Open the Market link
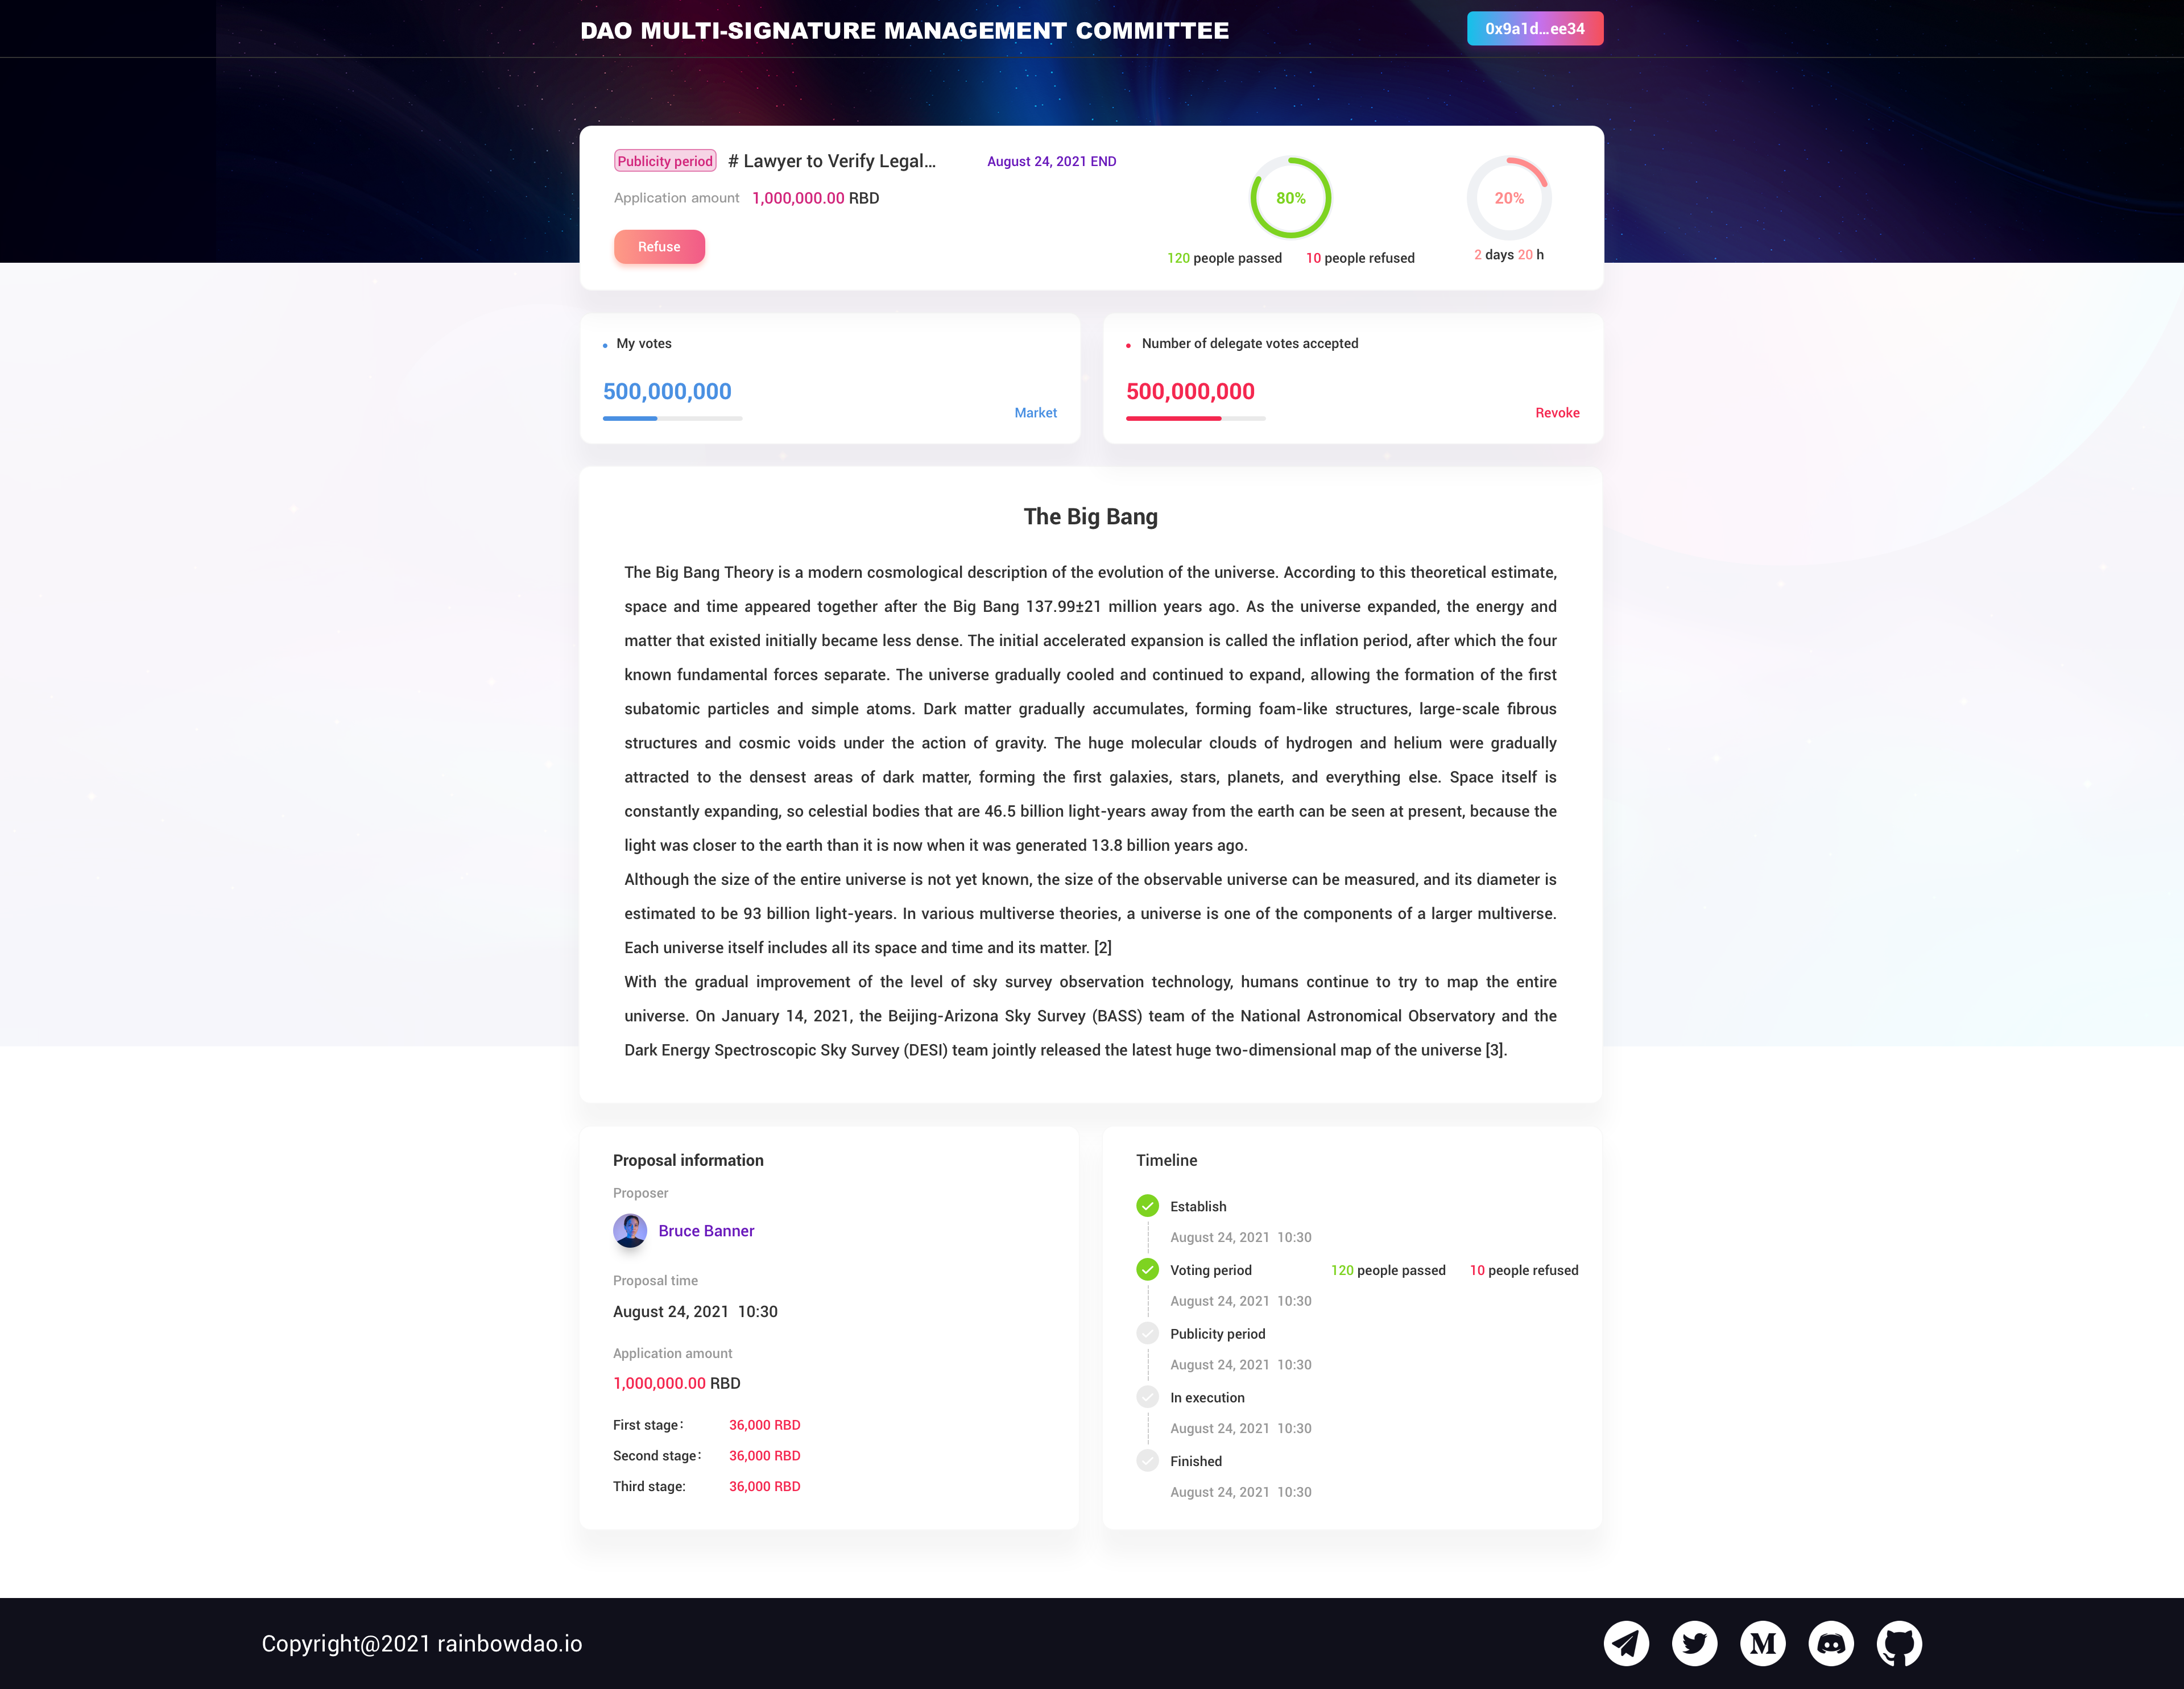Image resolution: width=2184 pixels, height=1689 pixels. 1035,412
